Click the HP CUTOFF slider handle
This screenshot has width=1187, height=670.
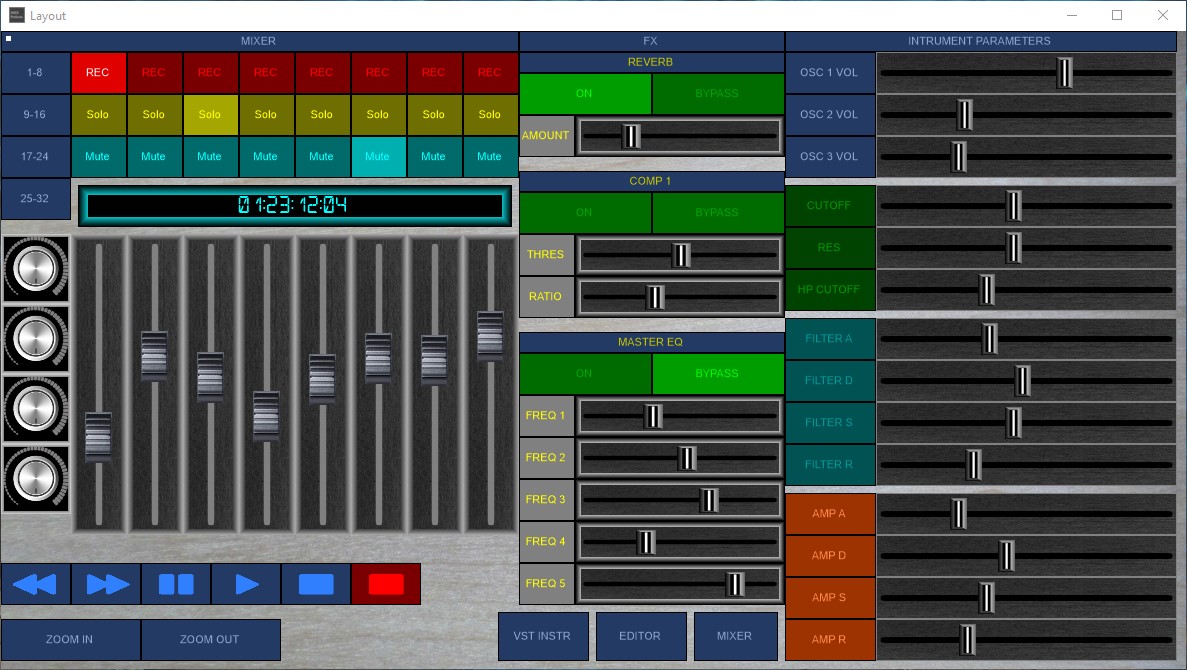[986, 289]
